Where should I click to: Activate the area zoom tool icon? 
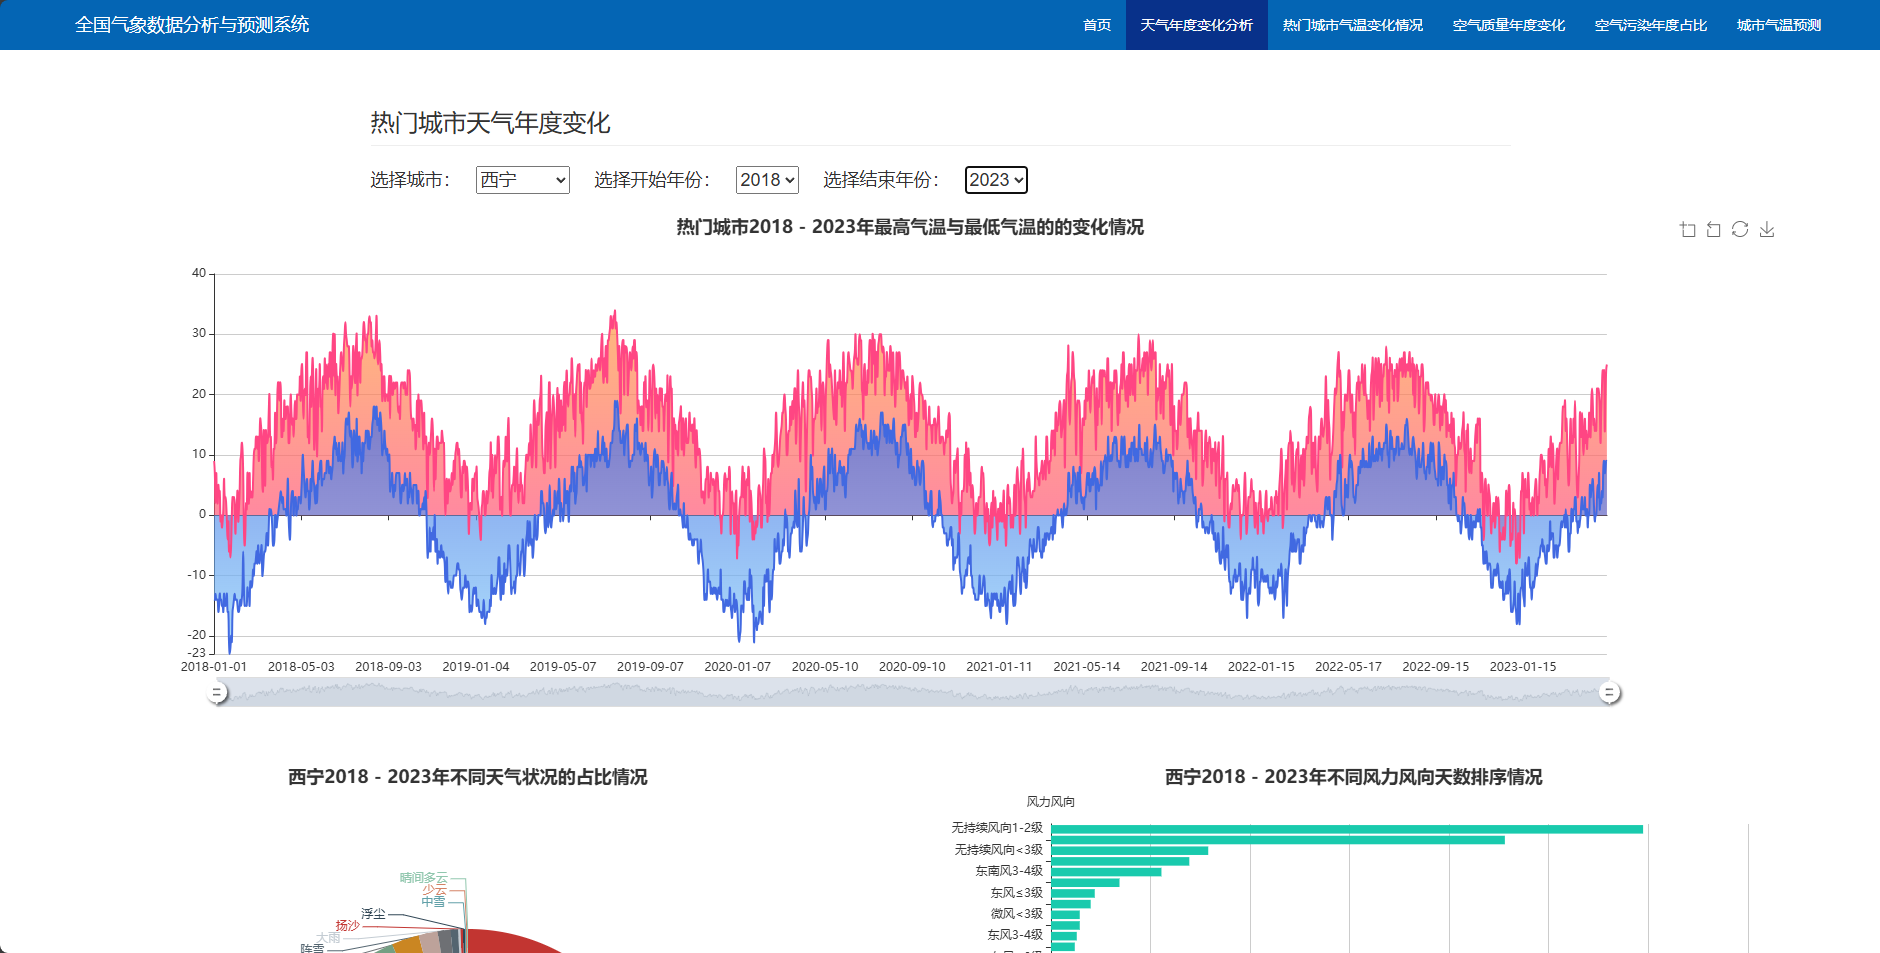(x=1688, y=229)
